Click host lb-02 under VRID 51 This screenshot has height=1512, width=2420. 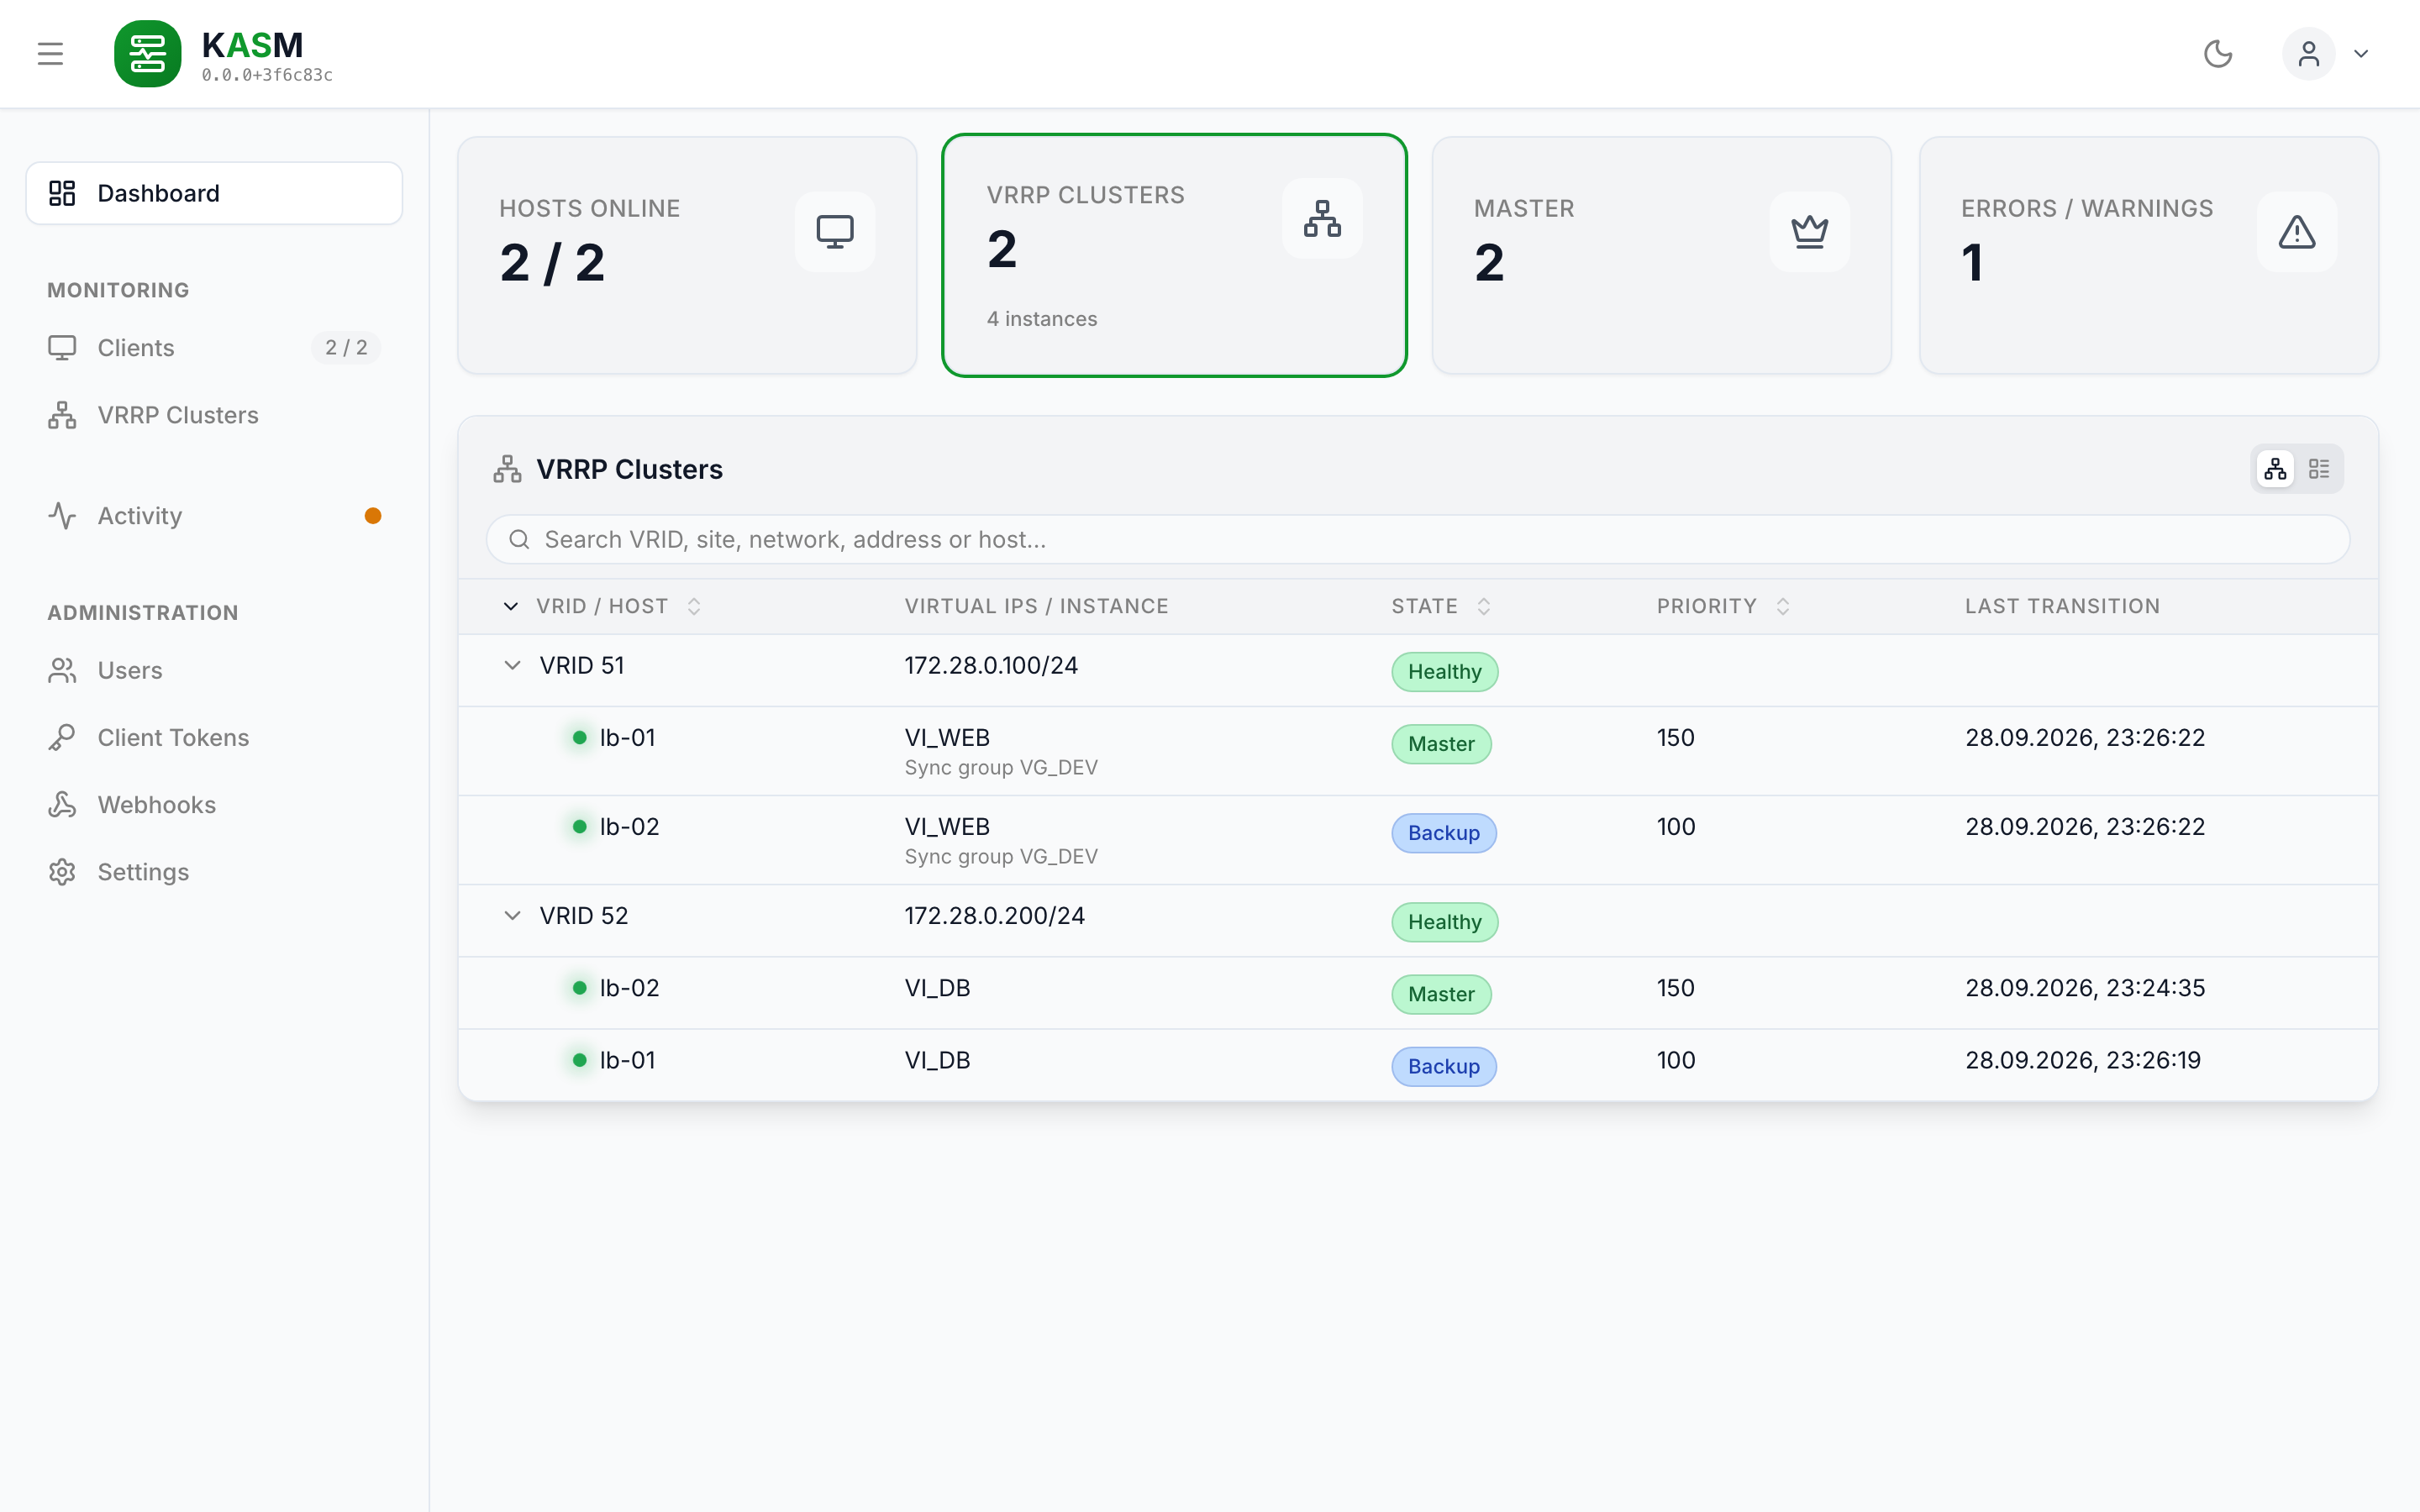[629, 827]
